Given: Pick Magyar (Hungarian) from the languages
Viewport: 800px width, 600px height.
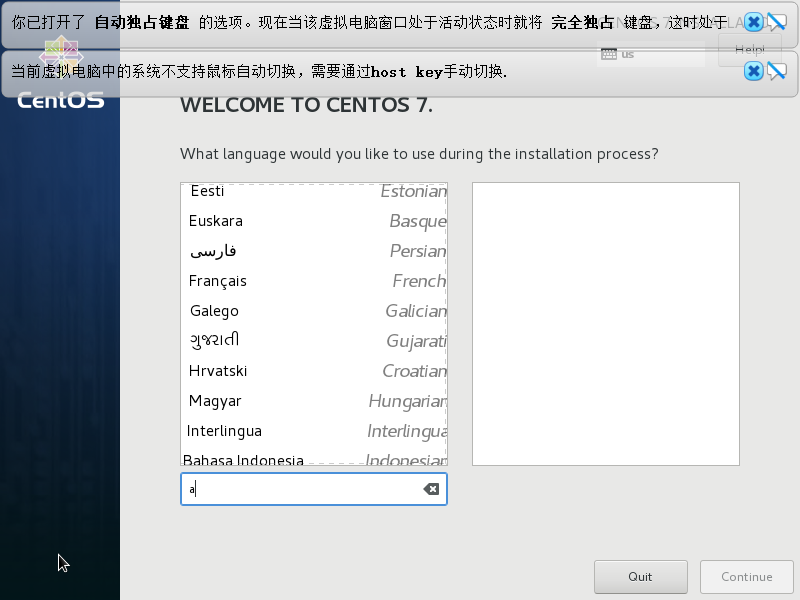Looking at the screenshot, I should coord(314,401).
